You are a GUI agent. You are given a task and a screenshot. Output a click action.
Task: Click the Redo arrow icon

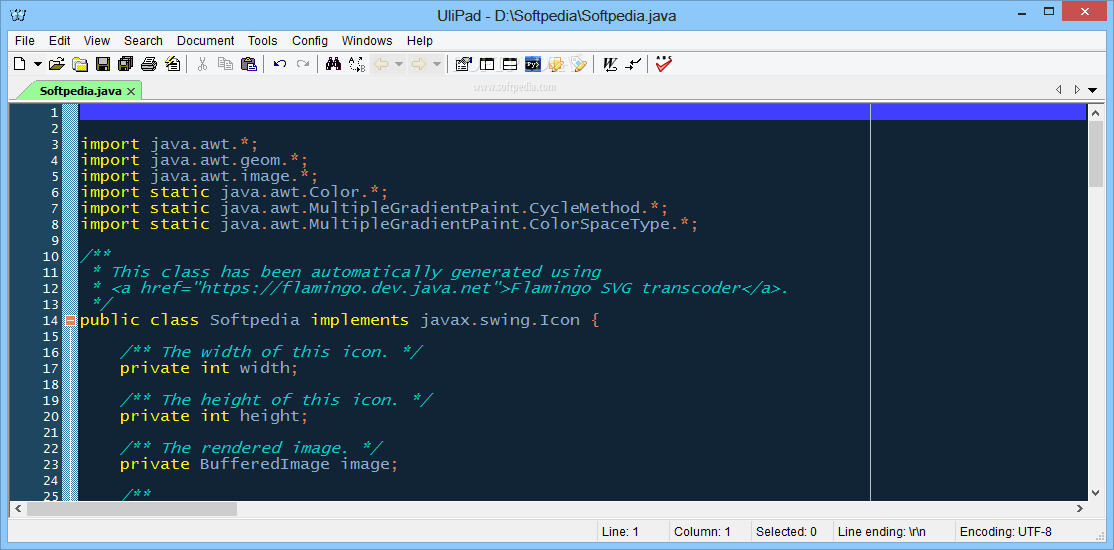pos(303,64)
